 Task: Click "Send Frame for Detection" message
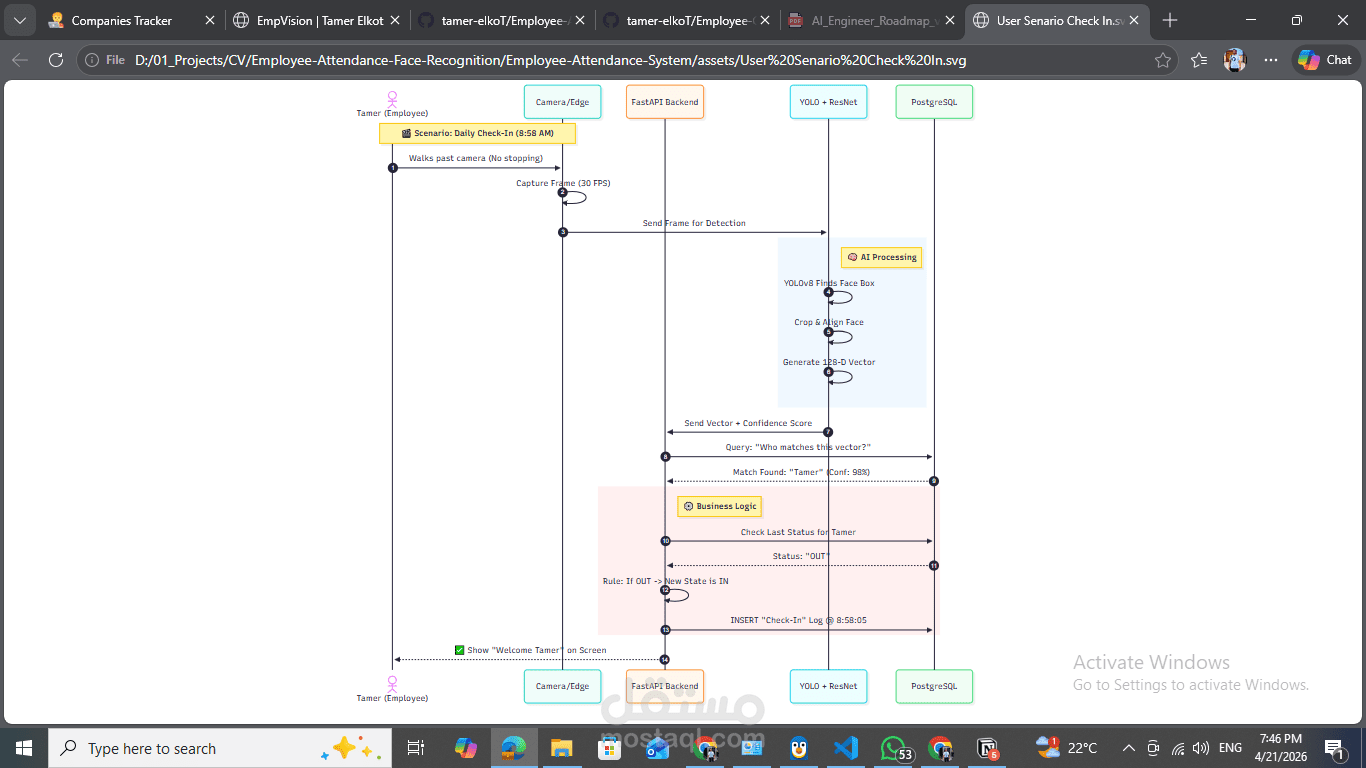[694, 223]
